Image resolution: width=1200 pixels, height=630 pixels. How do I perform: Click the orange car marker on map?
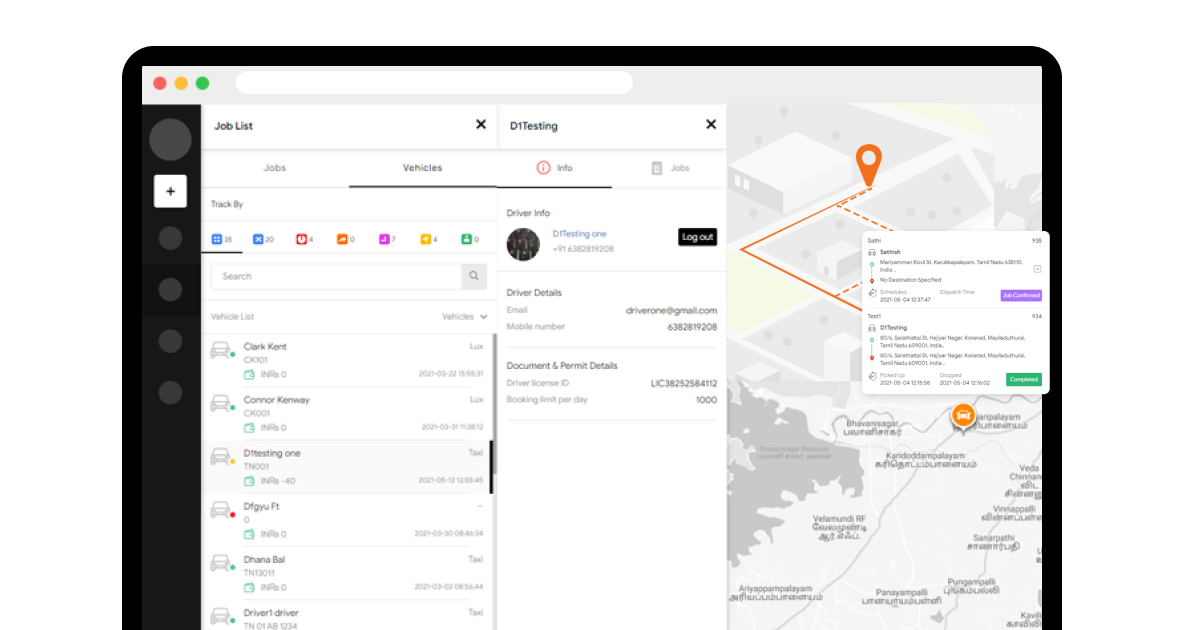[962, 415]
